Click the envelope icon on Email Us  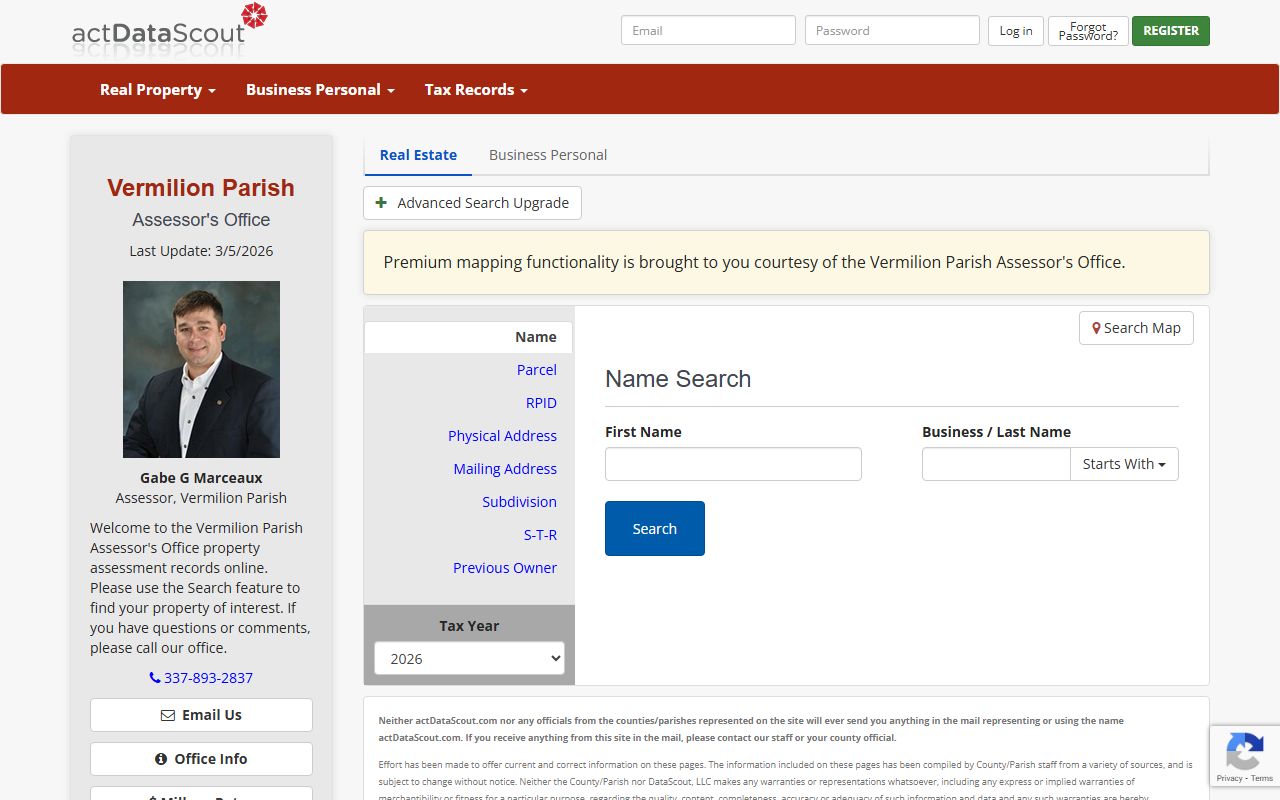[x=168, y=715]
